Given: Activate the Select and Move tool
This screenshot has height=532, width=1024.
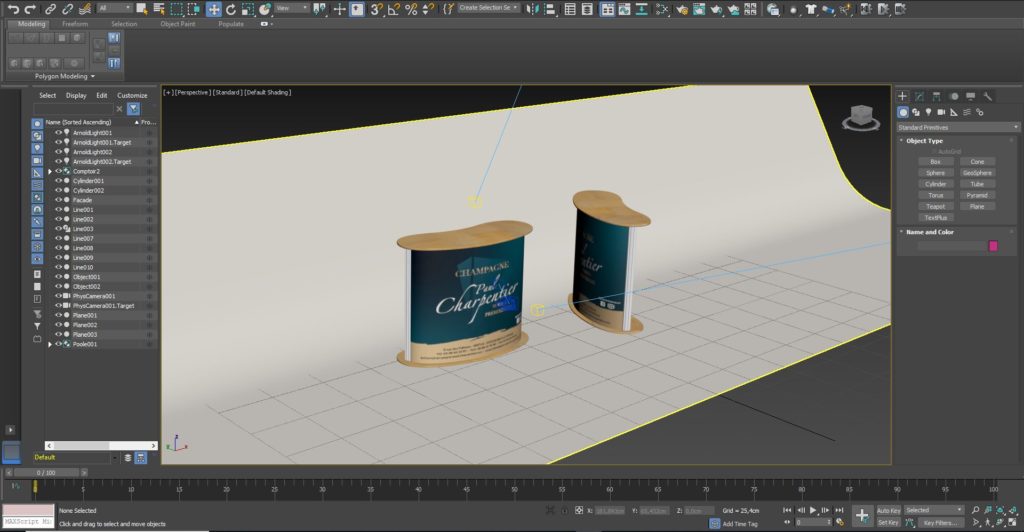Looking at the screenshot, I should pyautogui.click(x=214, y=9).
